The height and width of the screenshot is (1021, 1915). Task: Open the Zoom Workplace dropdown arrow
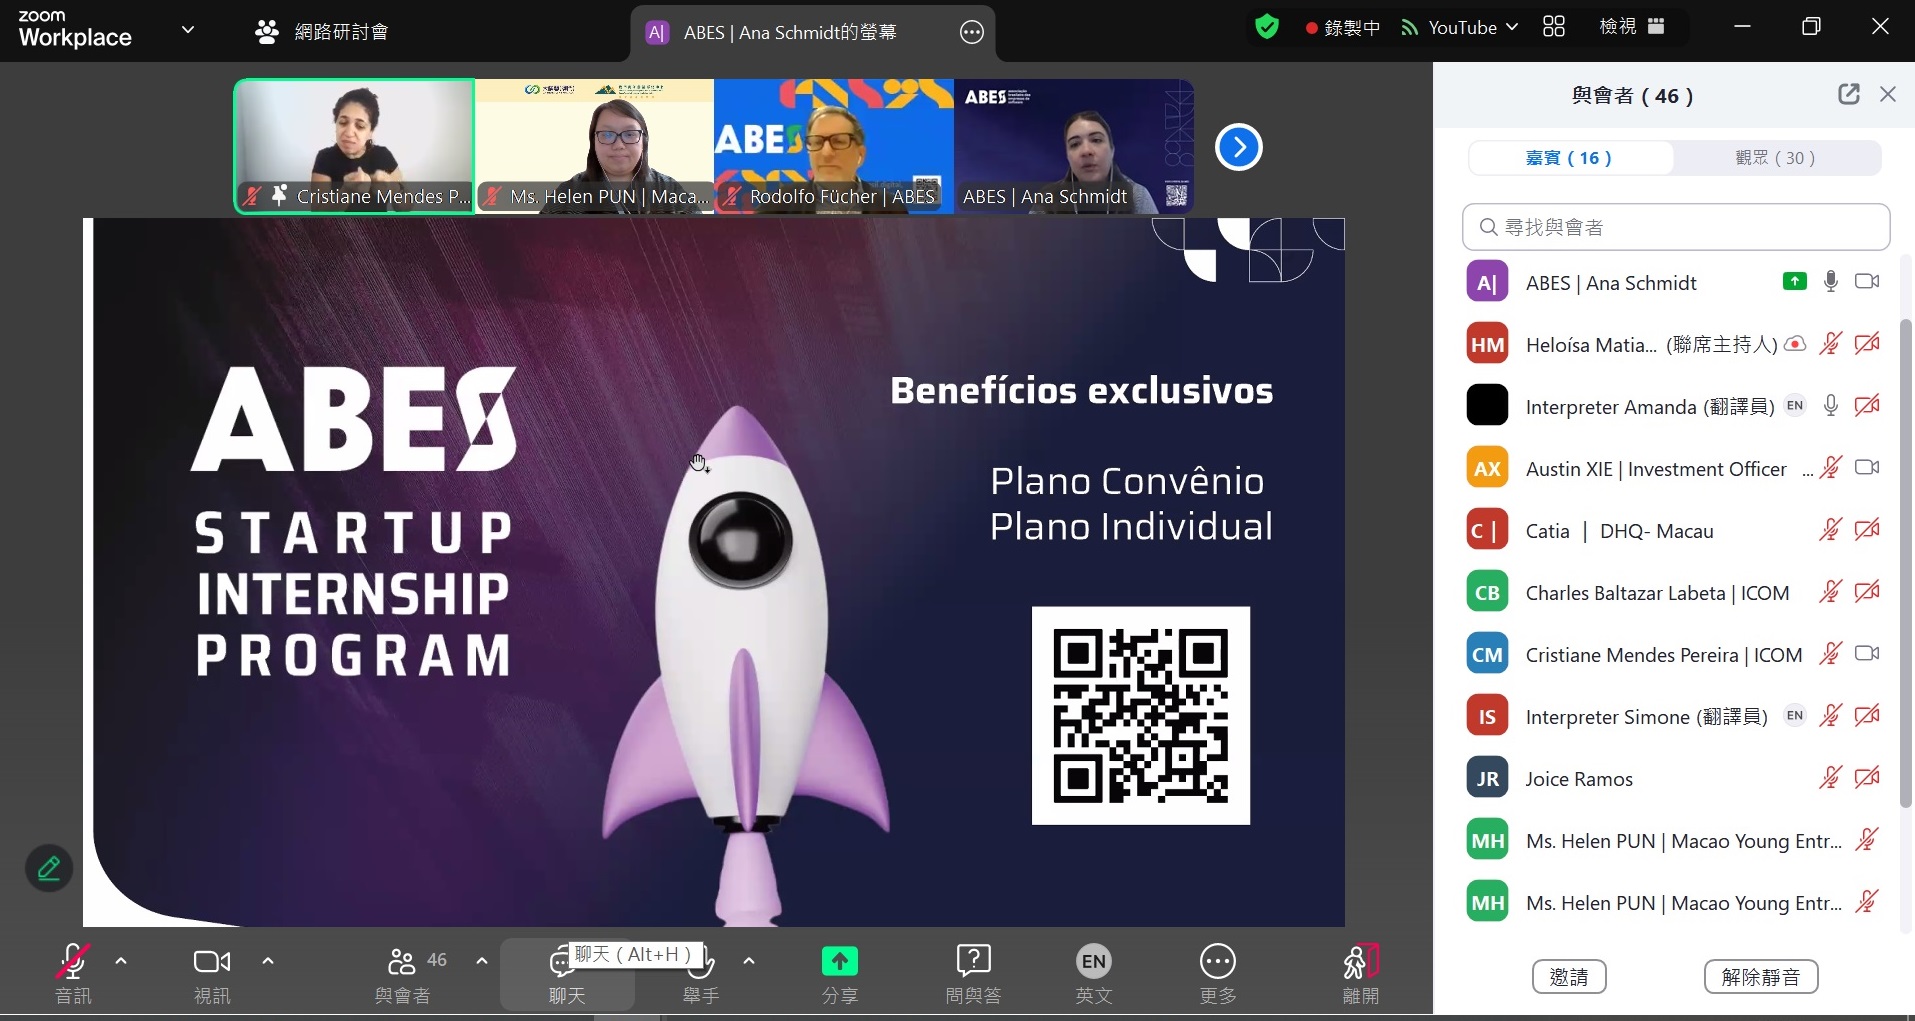(x=188, y=30)
